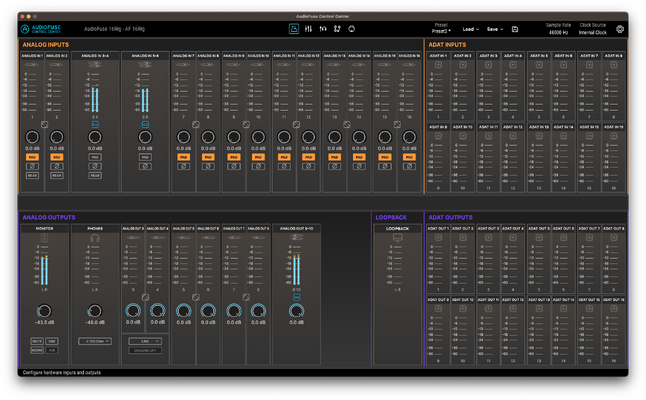Link Analog In 11 and 12 channels
The image size is (646, 400).
(x=296, y=124)
